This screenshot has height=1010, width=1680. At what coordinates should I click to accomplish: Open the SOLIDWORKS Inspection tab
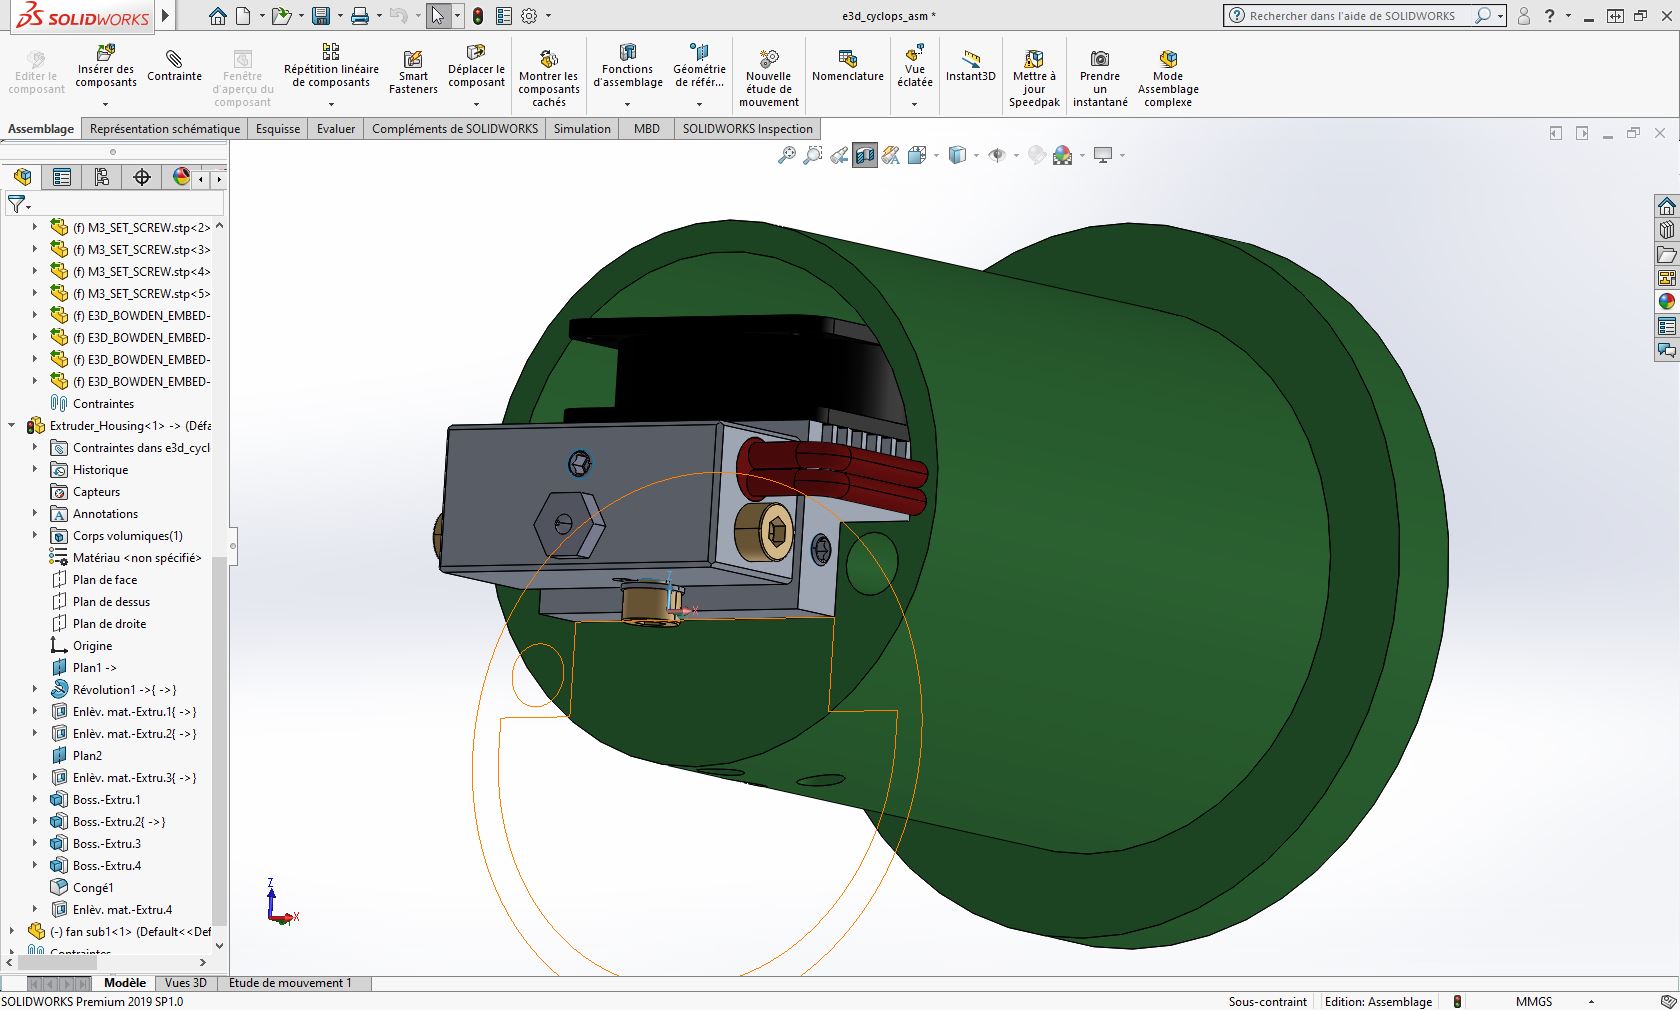[748, 129]
